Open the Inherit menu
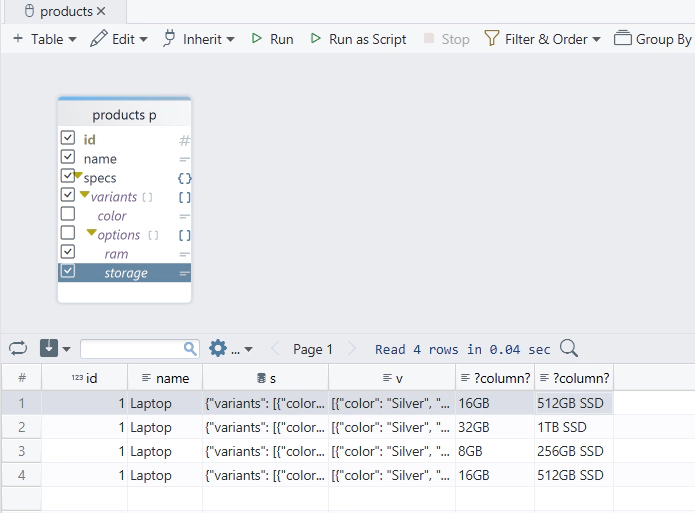Viewport: 695px width, 513px height. (198, 39)
